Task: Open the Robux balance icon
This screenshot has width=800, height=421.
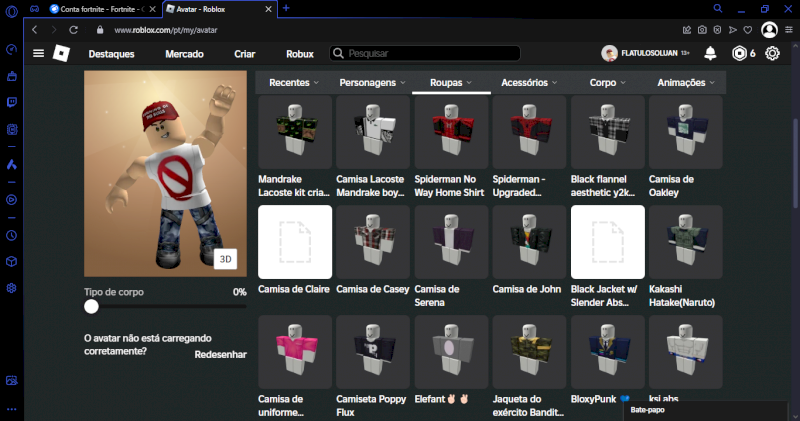Action: tap(738, 53)
